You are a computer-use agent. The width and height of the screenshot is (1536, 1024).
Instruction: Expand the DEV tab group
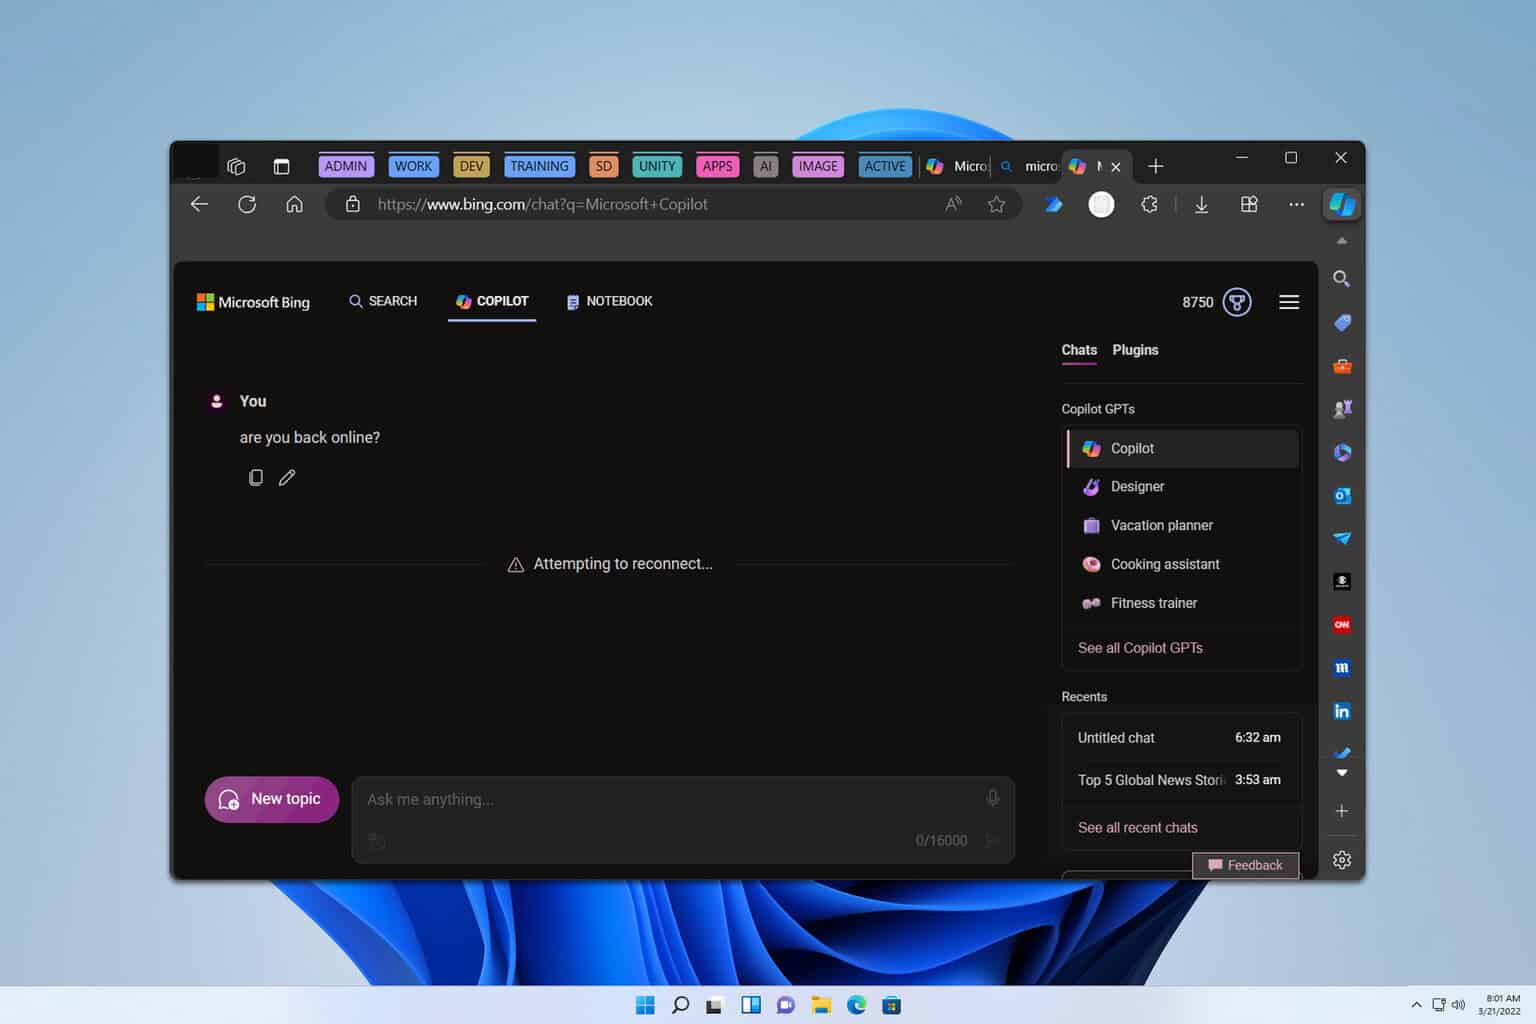tap(471, 166)
